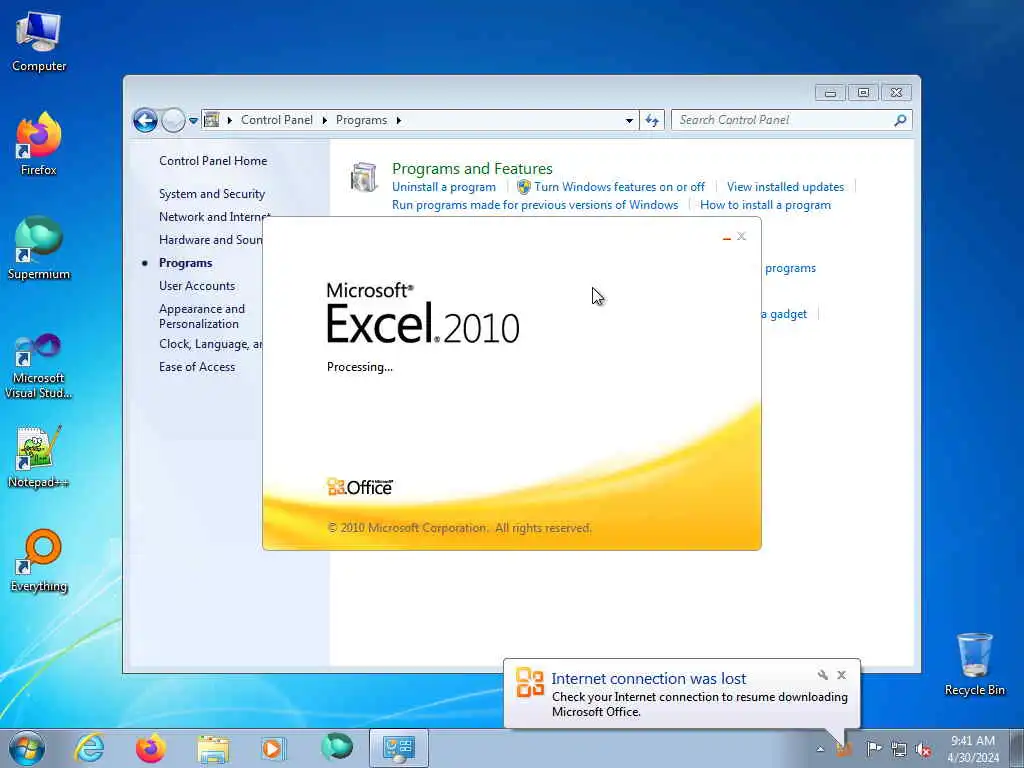The image size is (1024, 768).
Task: Open options wrench on Office notification
Action: [822, 675]
